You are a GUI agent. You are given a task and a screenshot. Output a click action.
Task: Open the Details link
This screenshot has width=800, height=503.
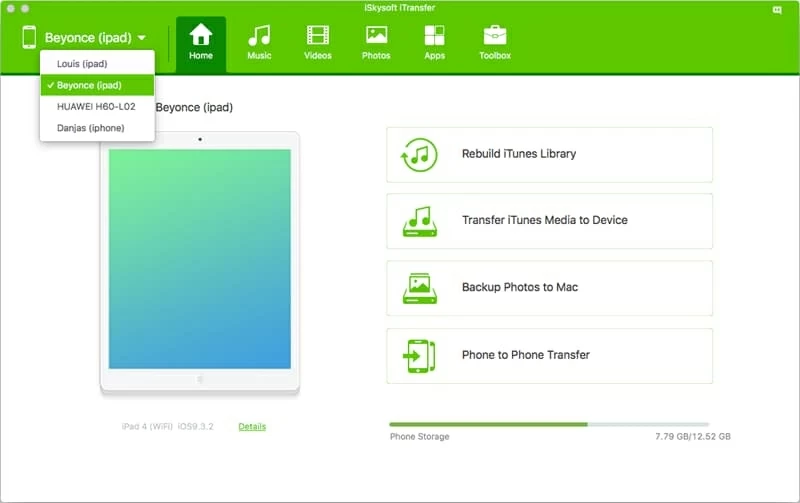coord(252,427)
